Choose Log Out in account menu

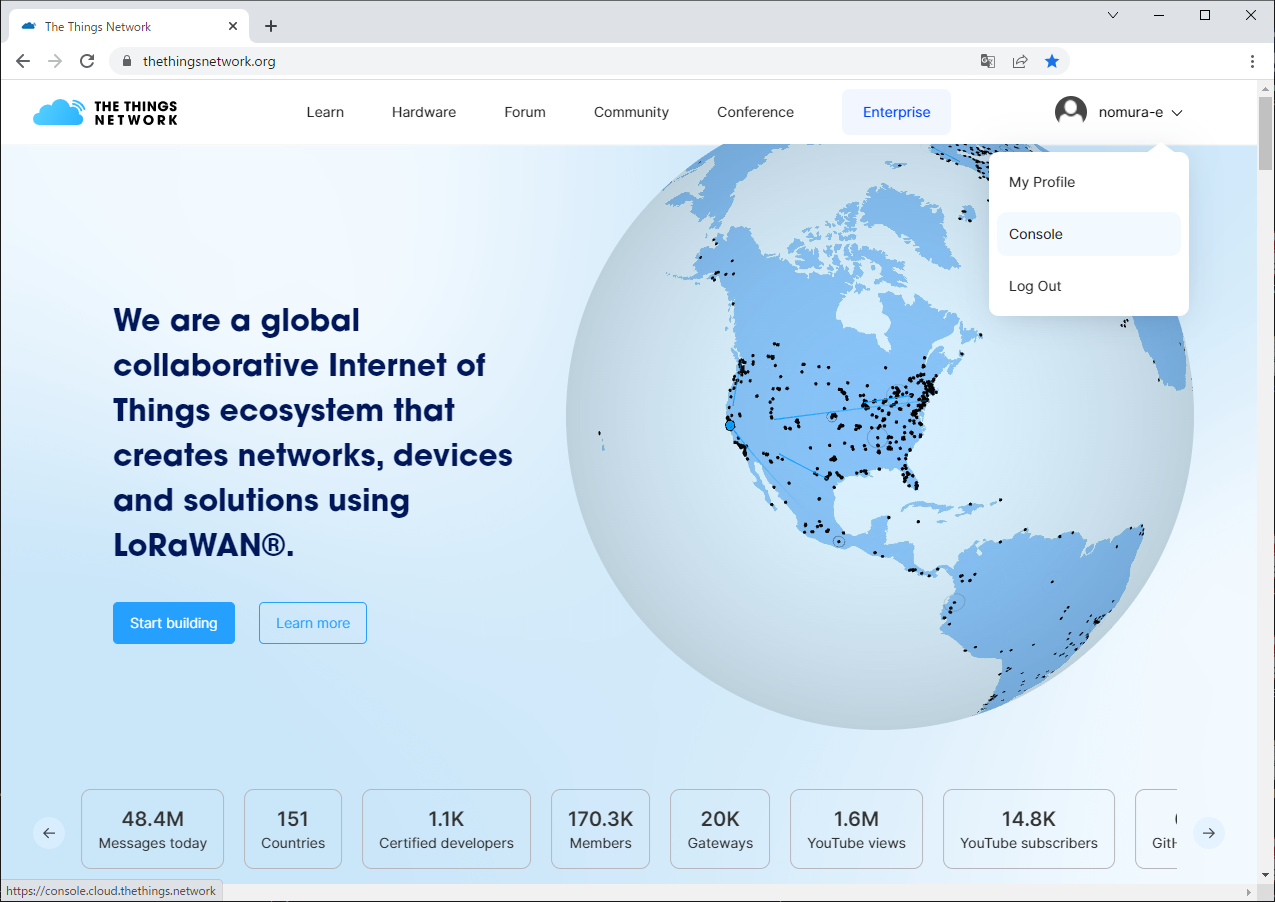pyautogui.click(x=1089, y=286)
